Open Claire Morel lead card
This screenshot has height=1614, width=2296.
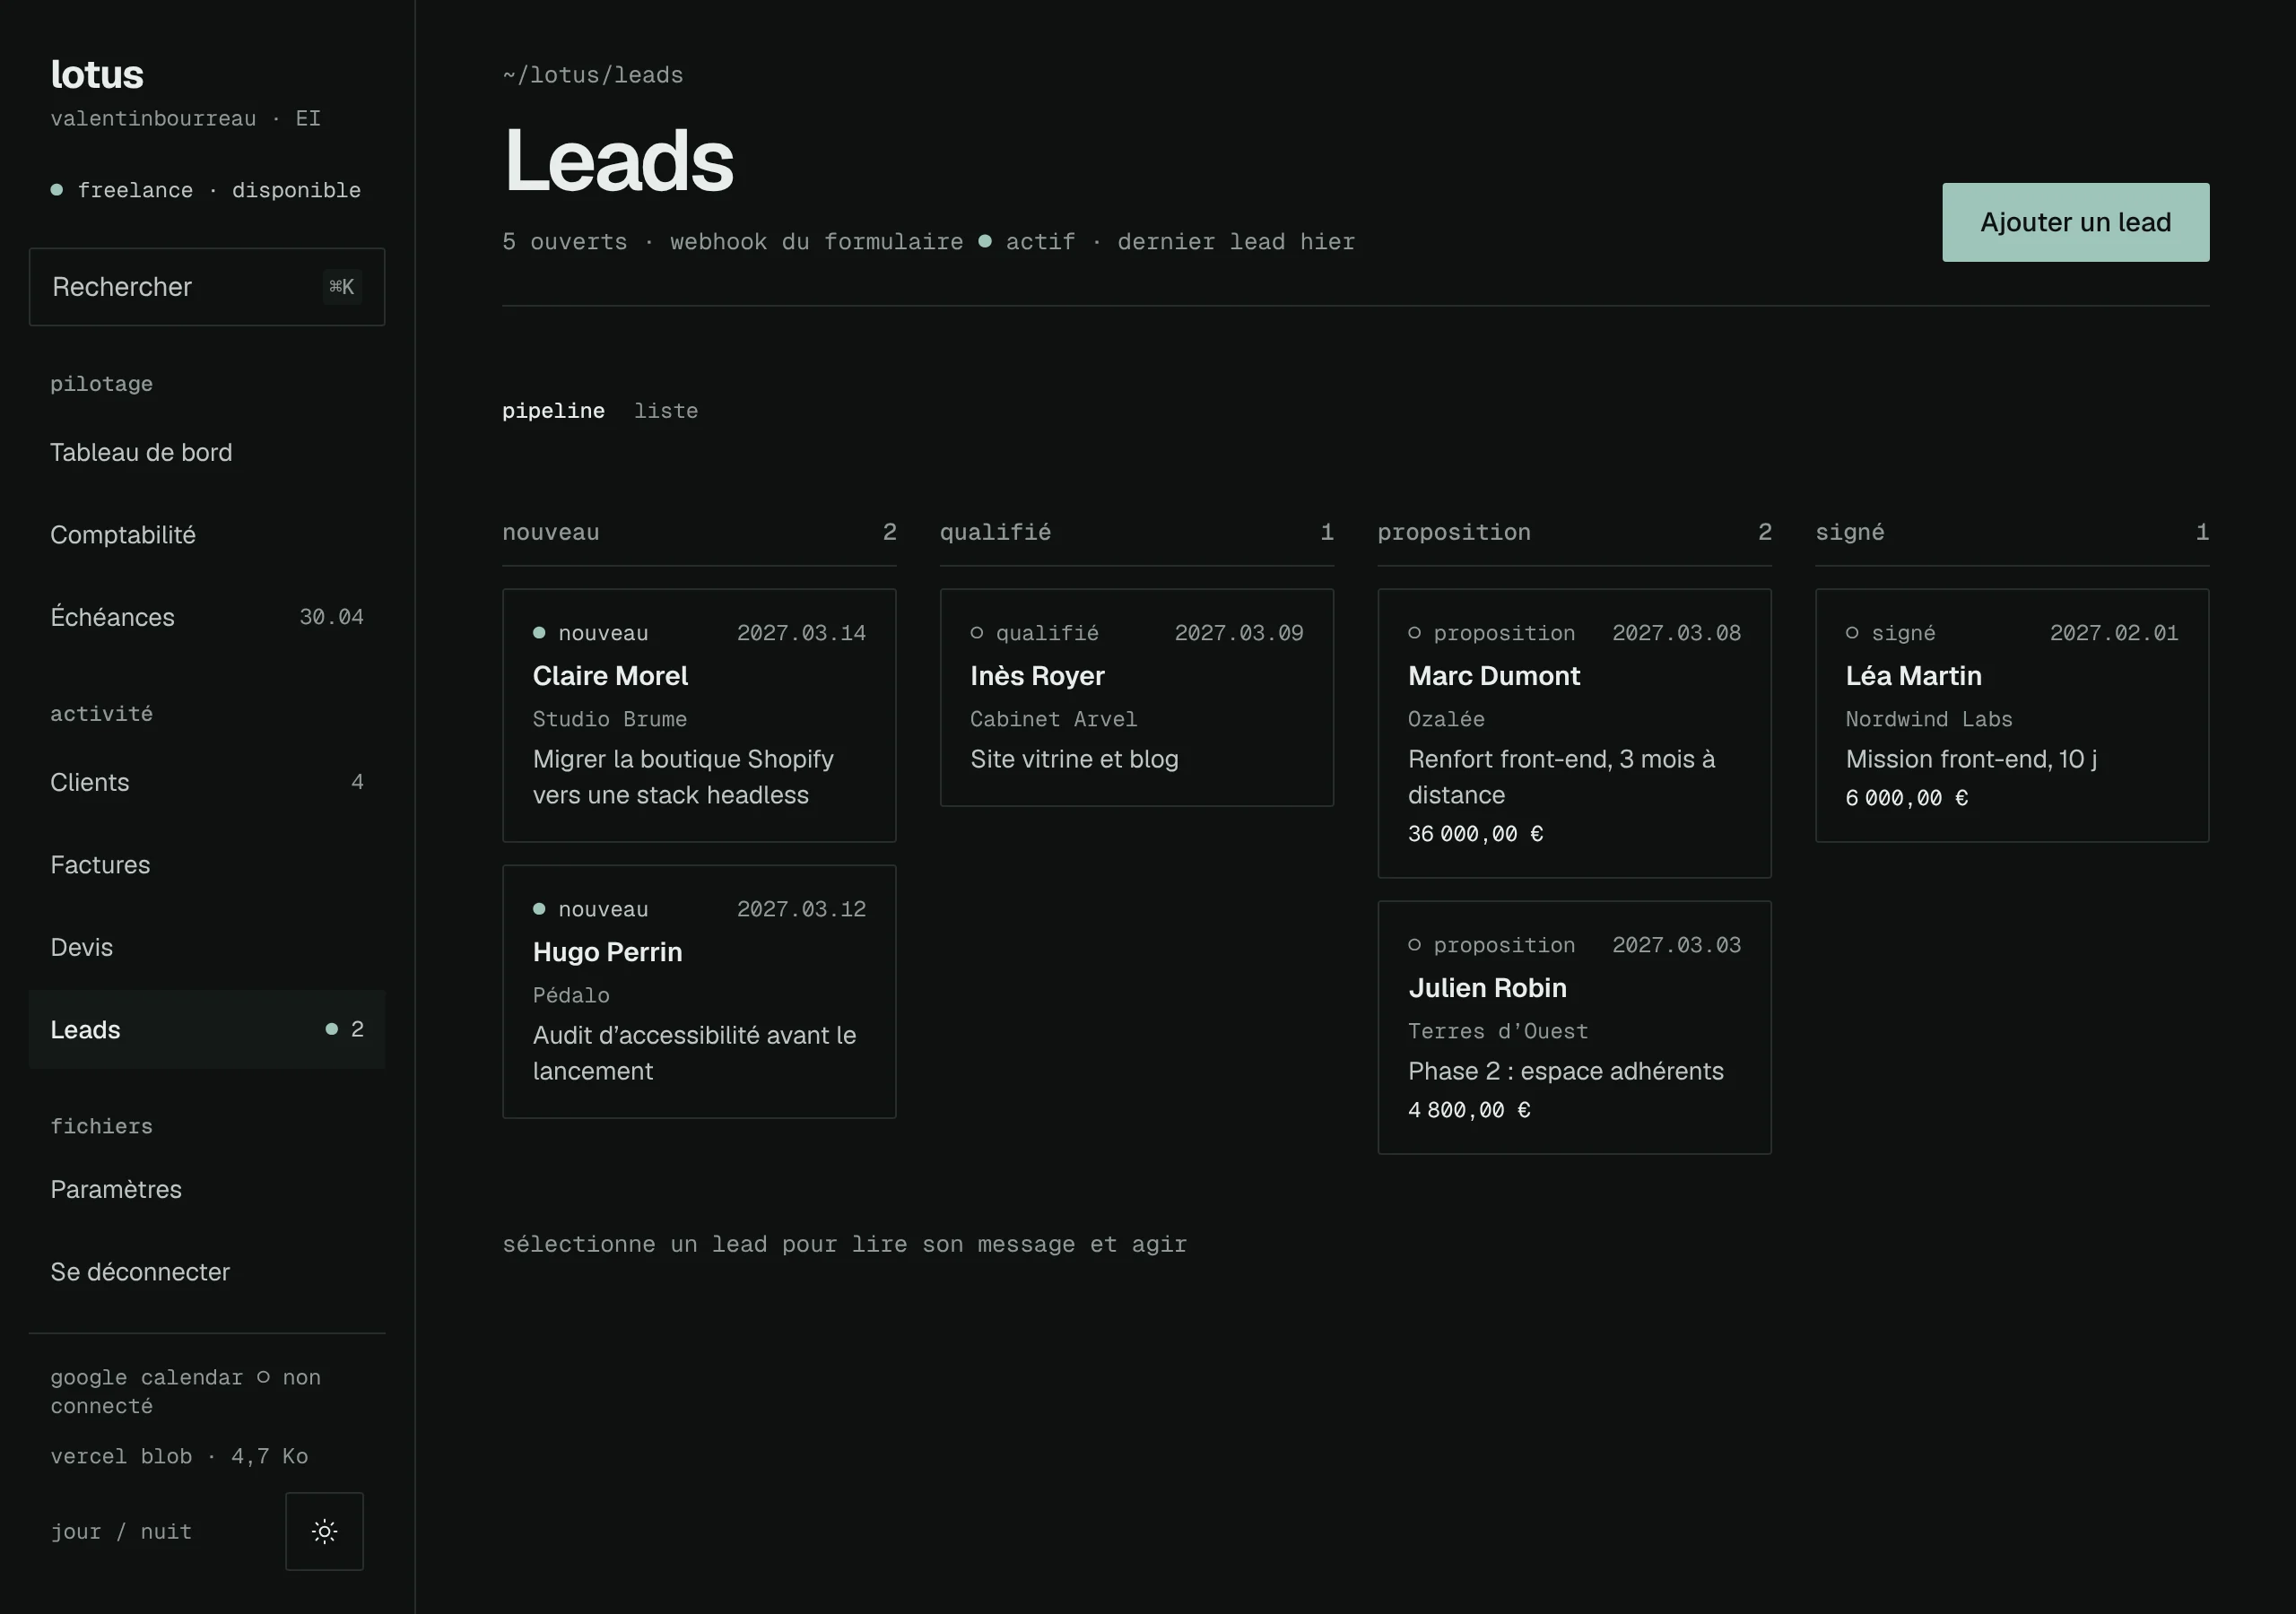pyautogui.click(x=699, y=715)
